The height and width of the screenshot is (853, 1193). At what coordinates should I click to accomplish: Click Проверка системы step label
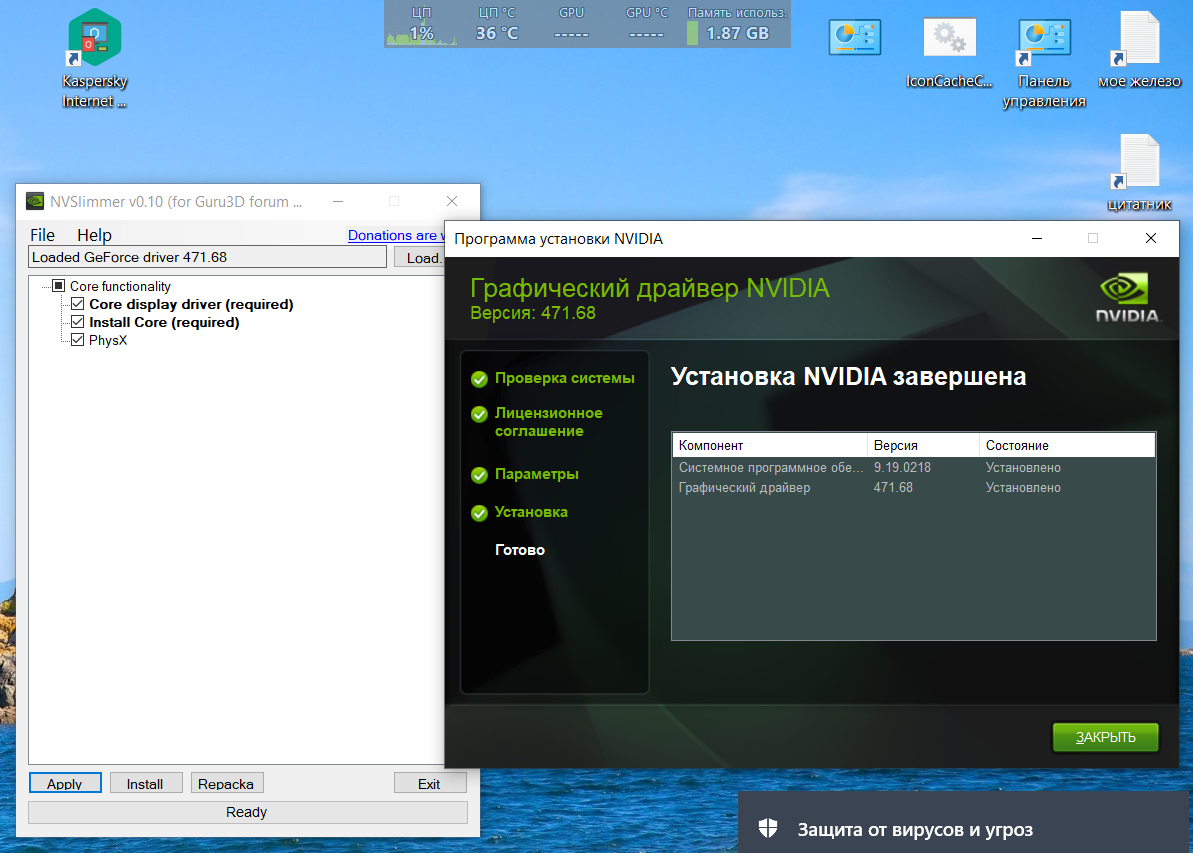(x=565, y=378)
